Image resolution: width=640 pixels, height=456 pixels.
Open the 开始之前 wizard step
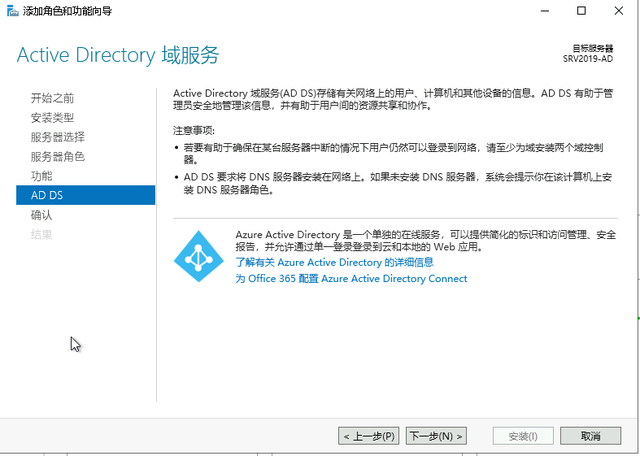tap(52, 98)
